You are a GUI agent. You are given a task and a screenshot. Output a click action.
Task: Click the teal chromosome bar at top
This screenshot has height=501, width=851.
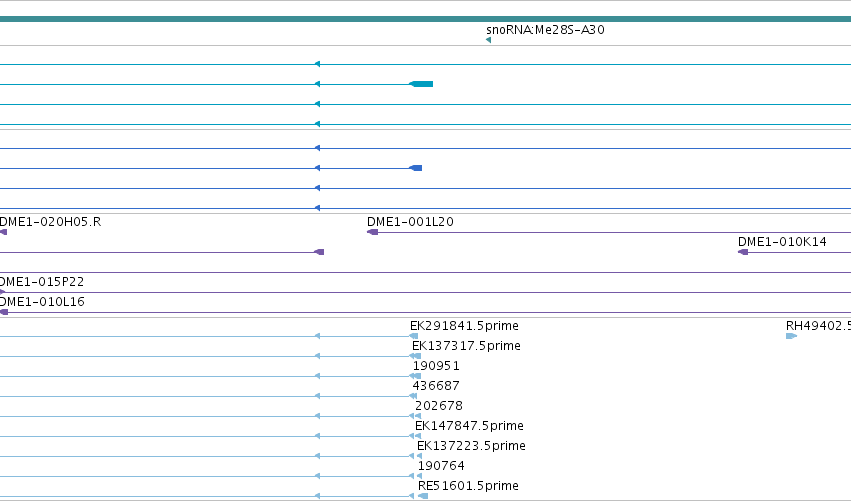[x=426, y=20]
